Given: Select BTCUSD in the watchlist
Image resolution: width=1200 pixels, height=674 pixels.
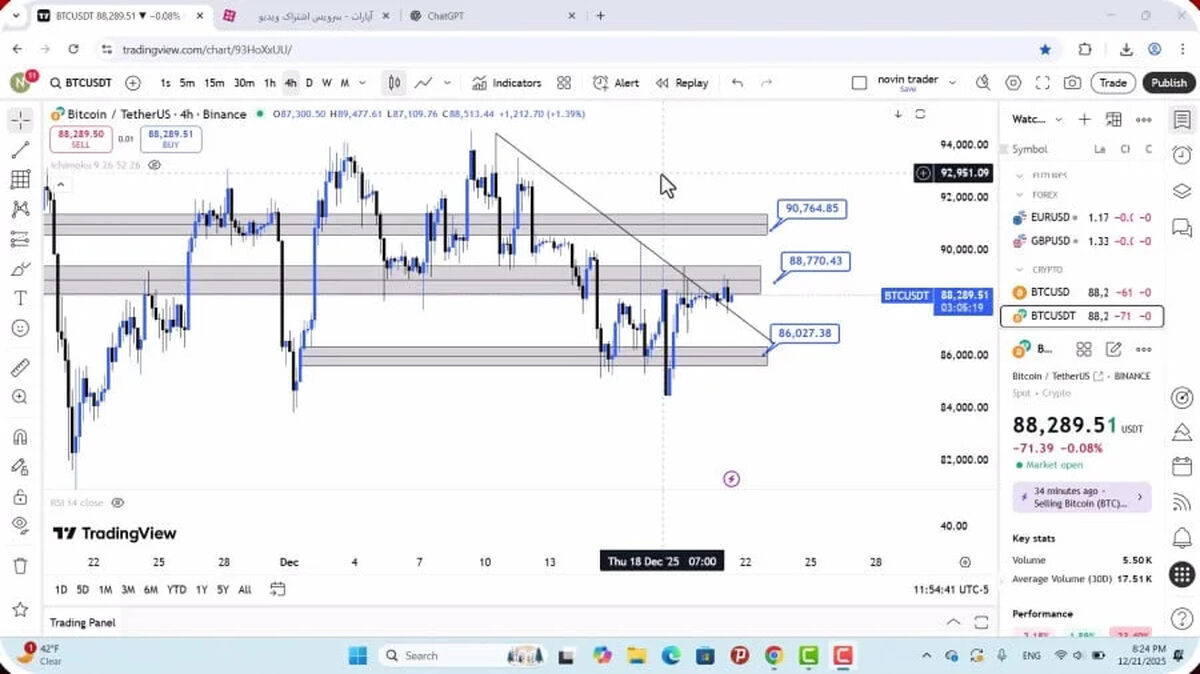Looking at the screenshot, I should click(x=1082, y=292).
